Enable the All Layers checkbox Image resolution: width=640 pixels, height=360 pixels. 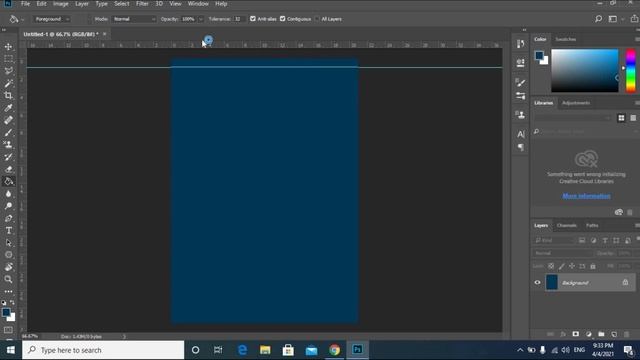[317, 19]
